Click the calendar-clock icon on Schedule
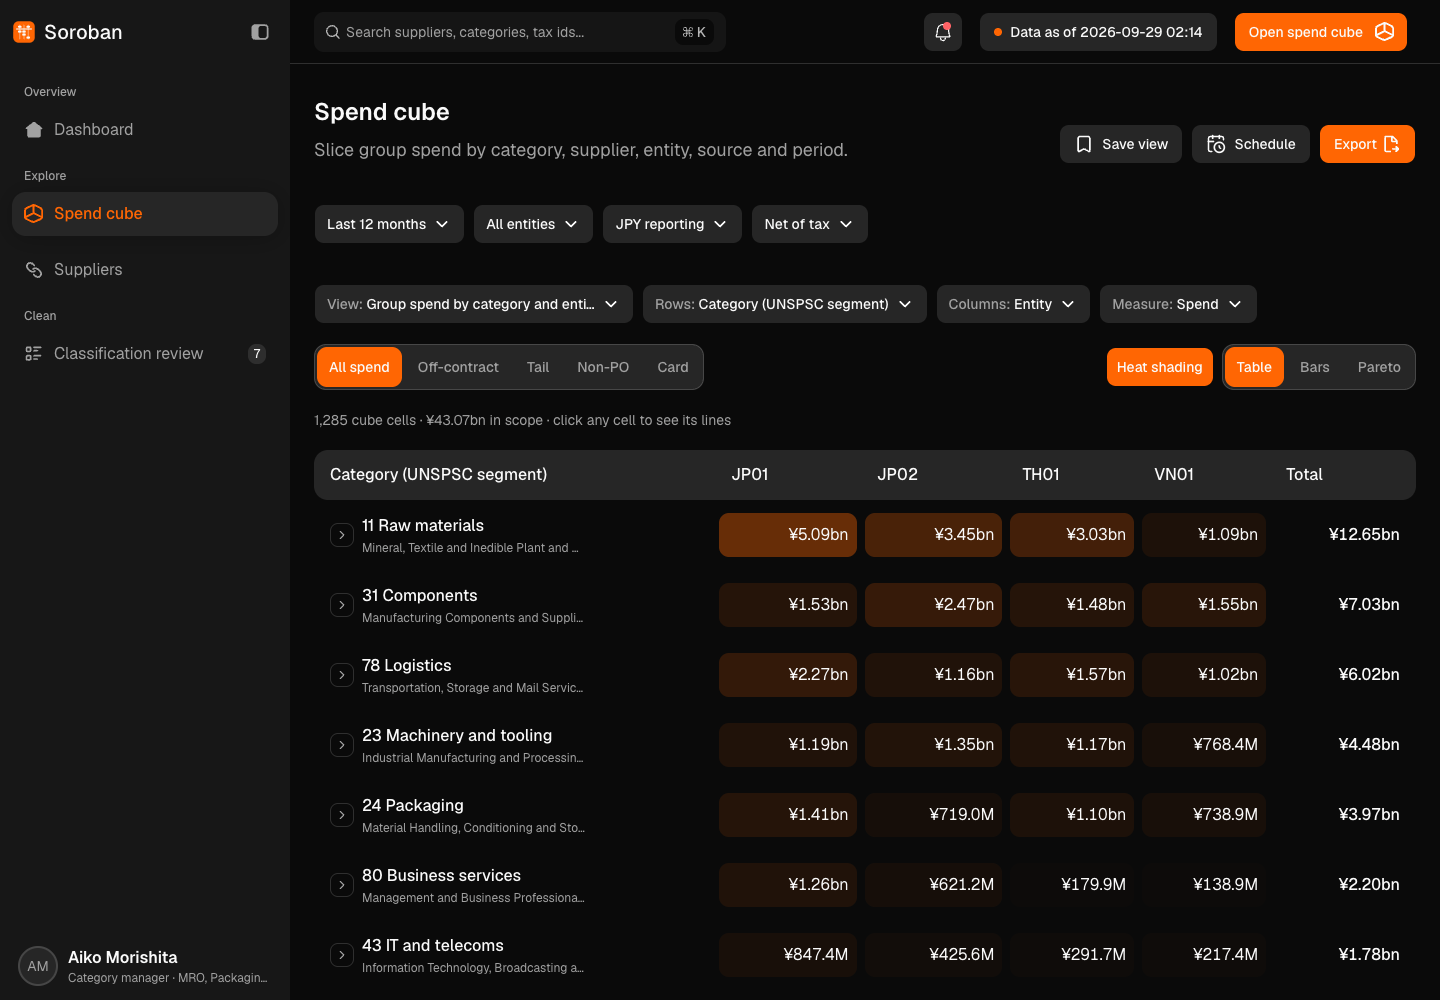 pos(1216,144)
